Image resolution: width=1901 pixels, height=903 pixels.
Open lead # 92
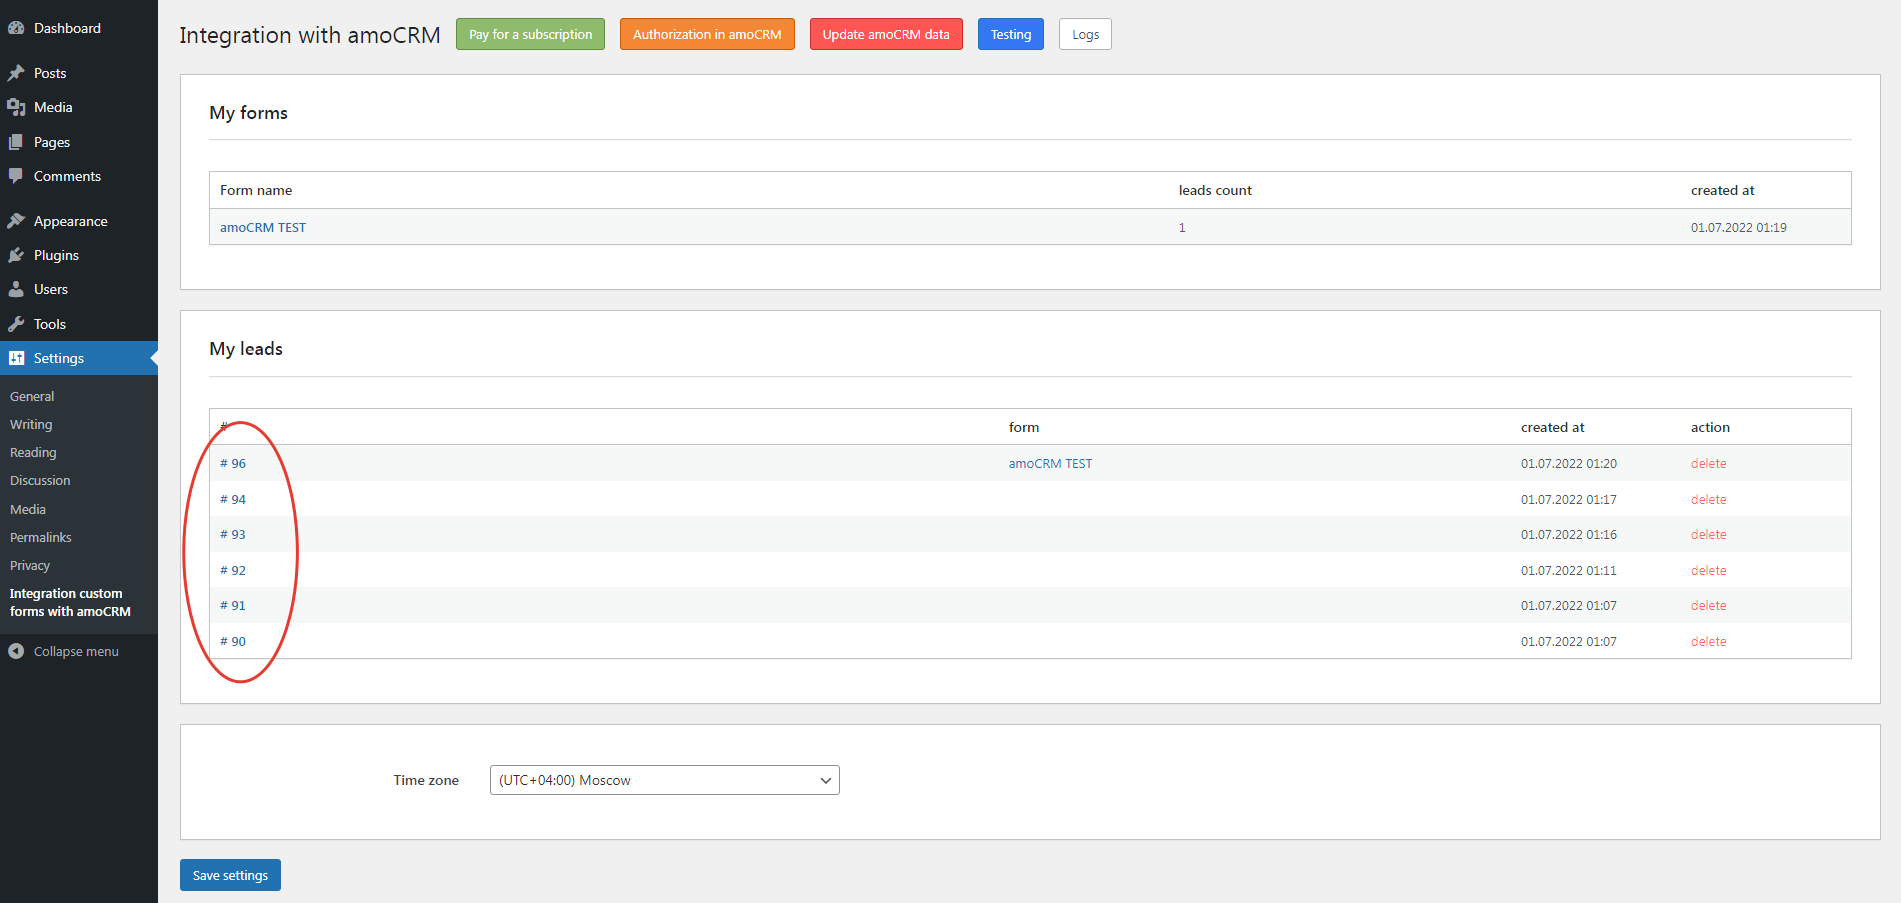click(233, 570)
